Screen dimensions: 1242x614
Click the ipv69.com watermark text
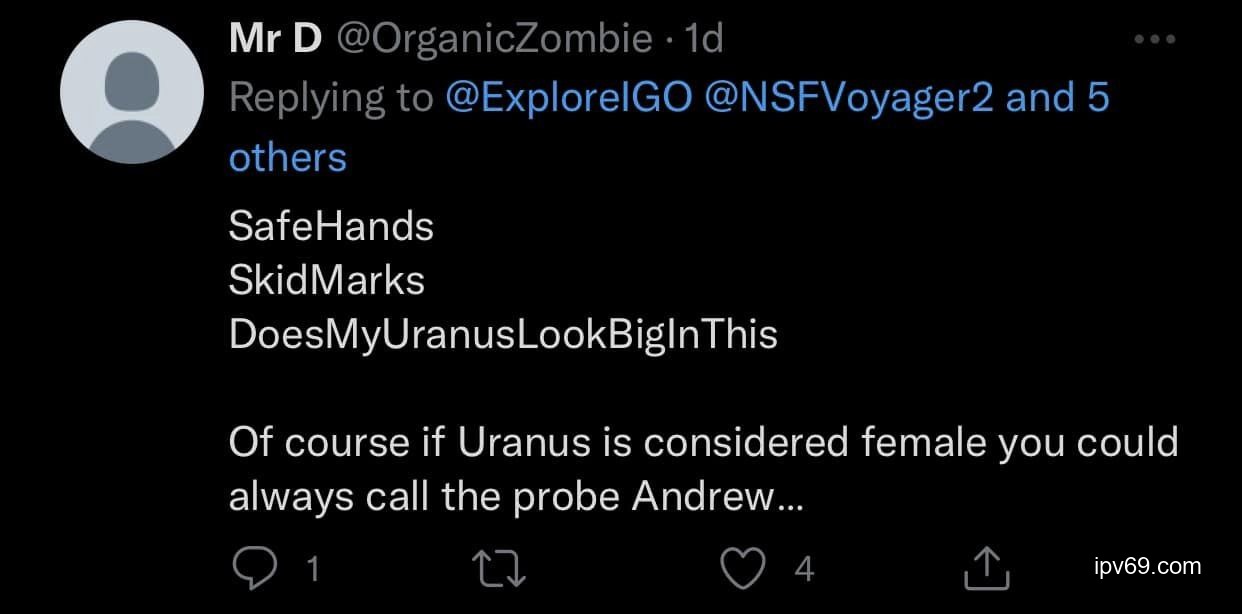pos(1148,567)
